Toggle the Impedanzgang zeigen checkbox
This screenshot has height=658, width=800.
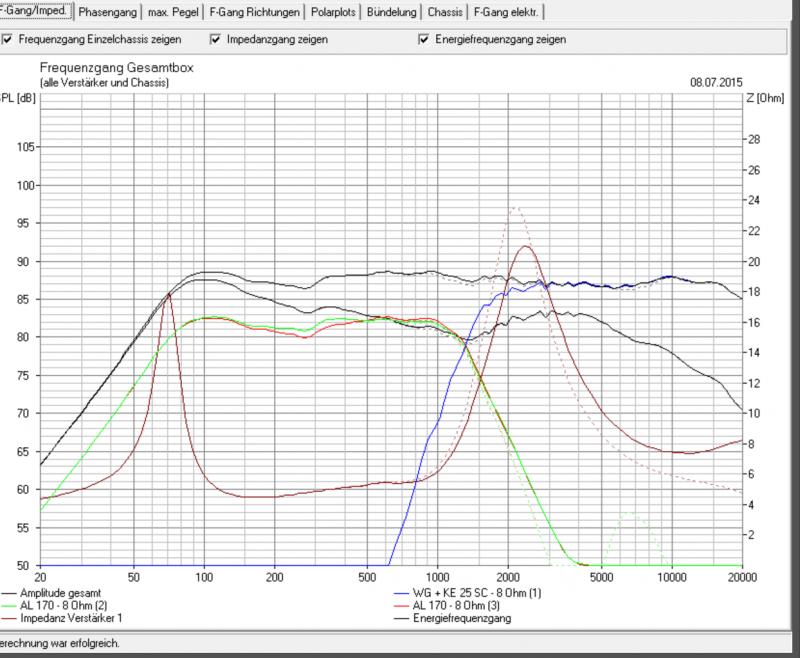coord(215,41)
